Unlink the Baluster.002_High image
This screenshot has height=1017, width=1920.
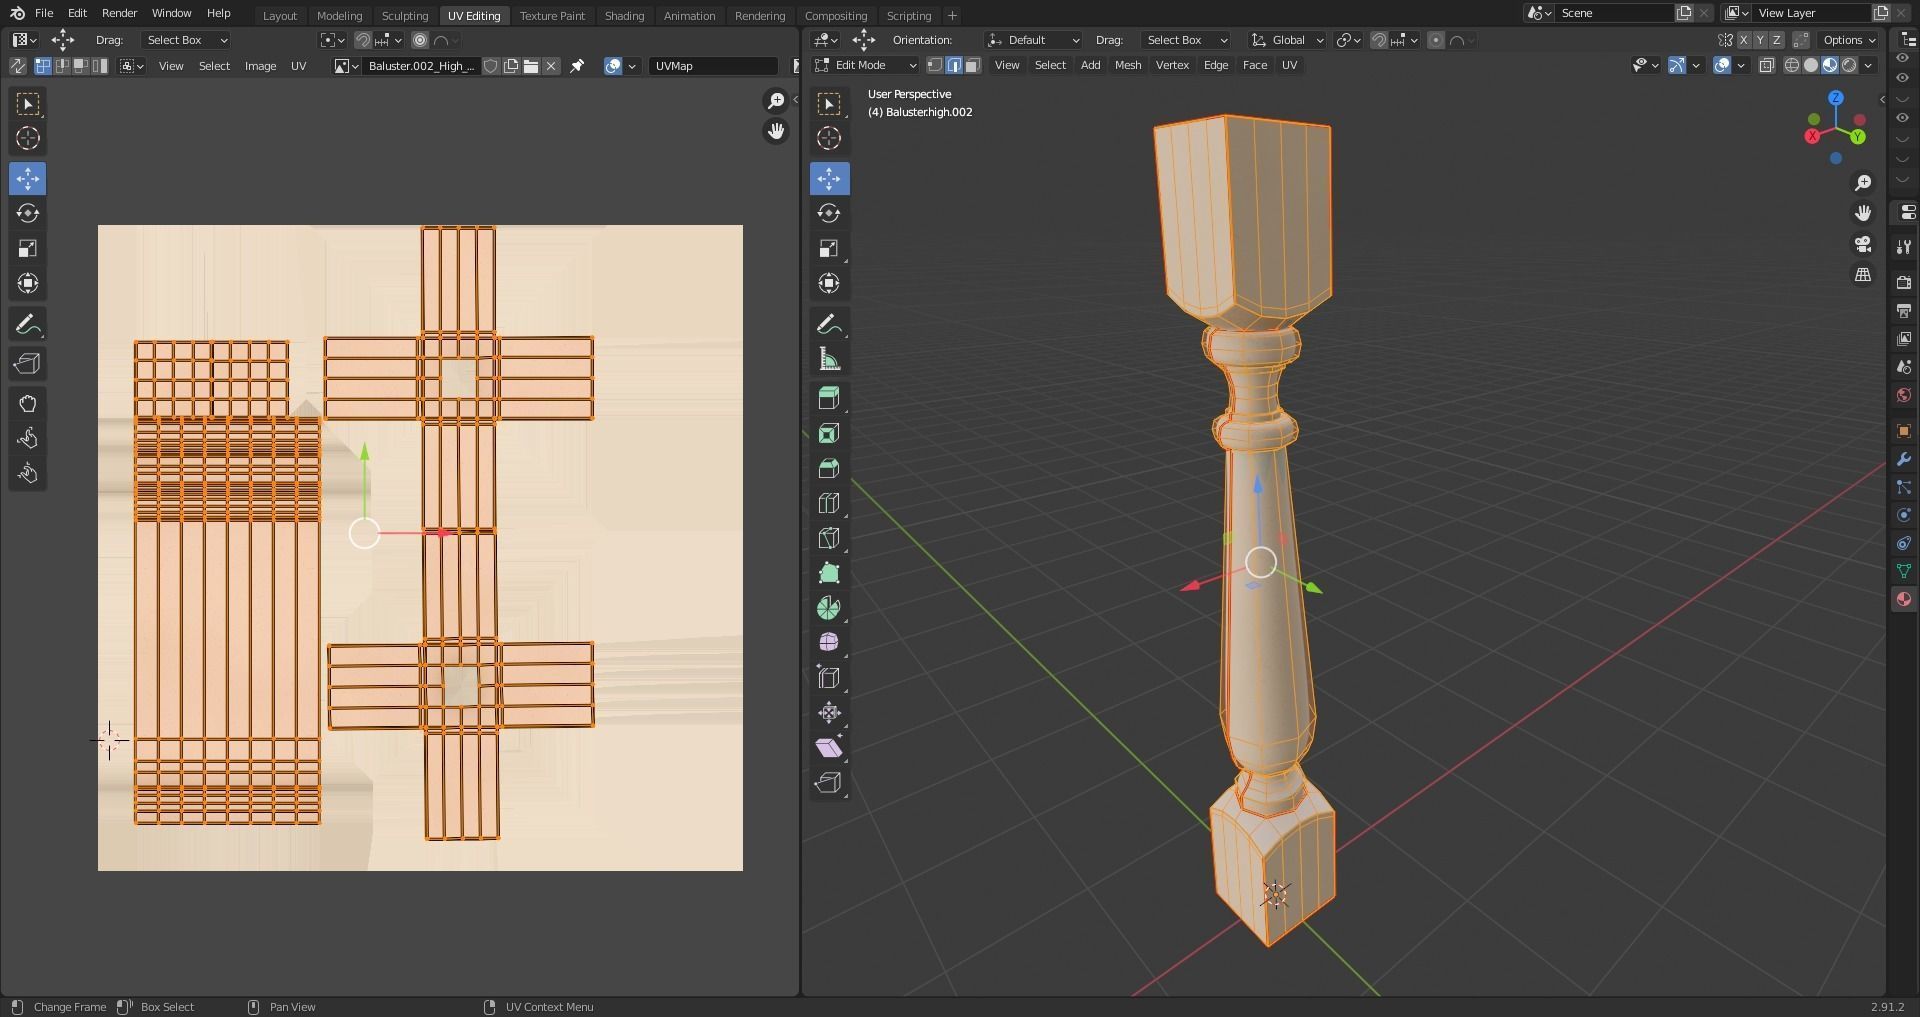point(551,66)
